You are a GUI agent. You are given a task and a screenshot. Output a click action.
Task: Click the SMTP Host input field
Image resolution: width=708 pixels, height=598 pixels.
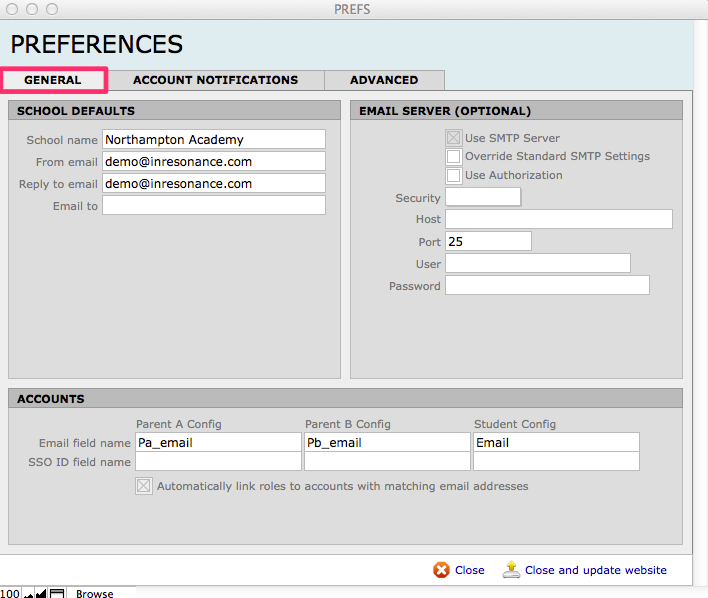(558, 219)
